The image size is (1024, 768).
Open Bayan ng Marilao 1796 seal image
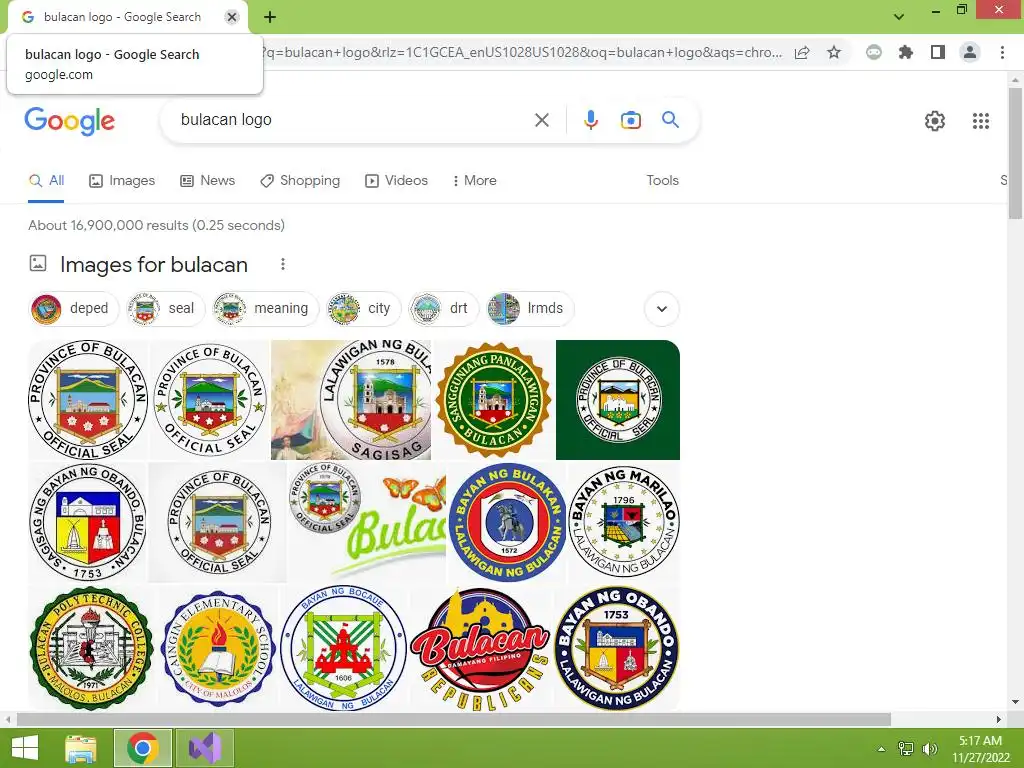624,522
